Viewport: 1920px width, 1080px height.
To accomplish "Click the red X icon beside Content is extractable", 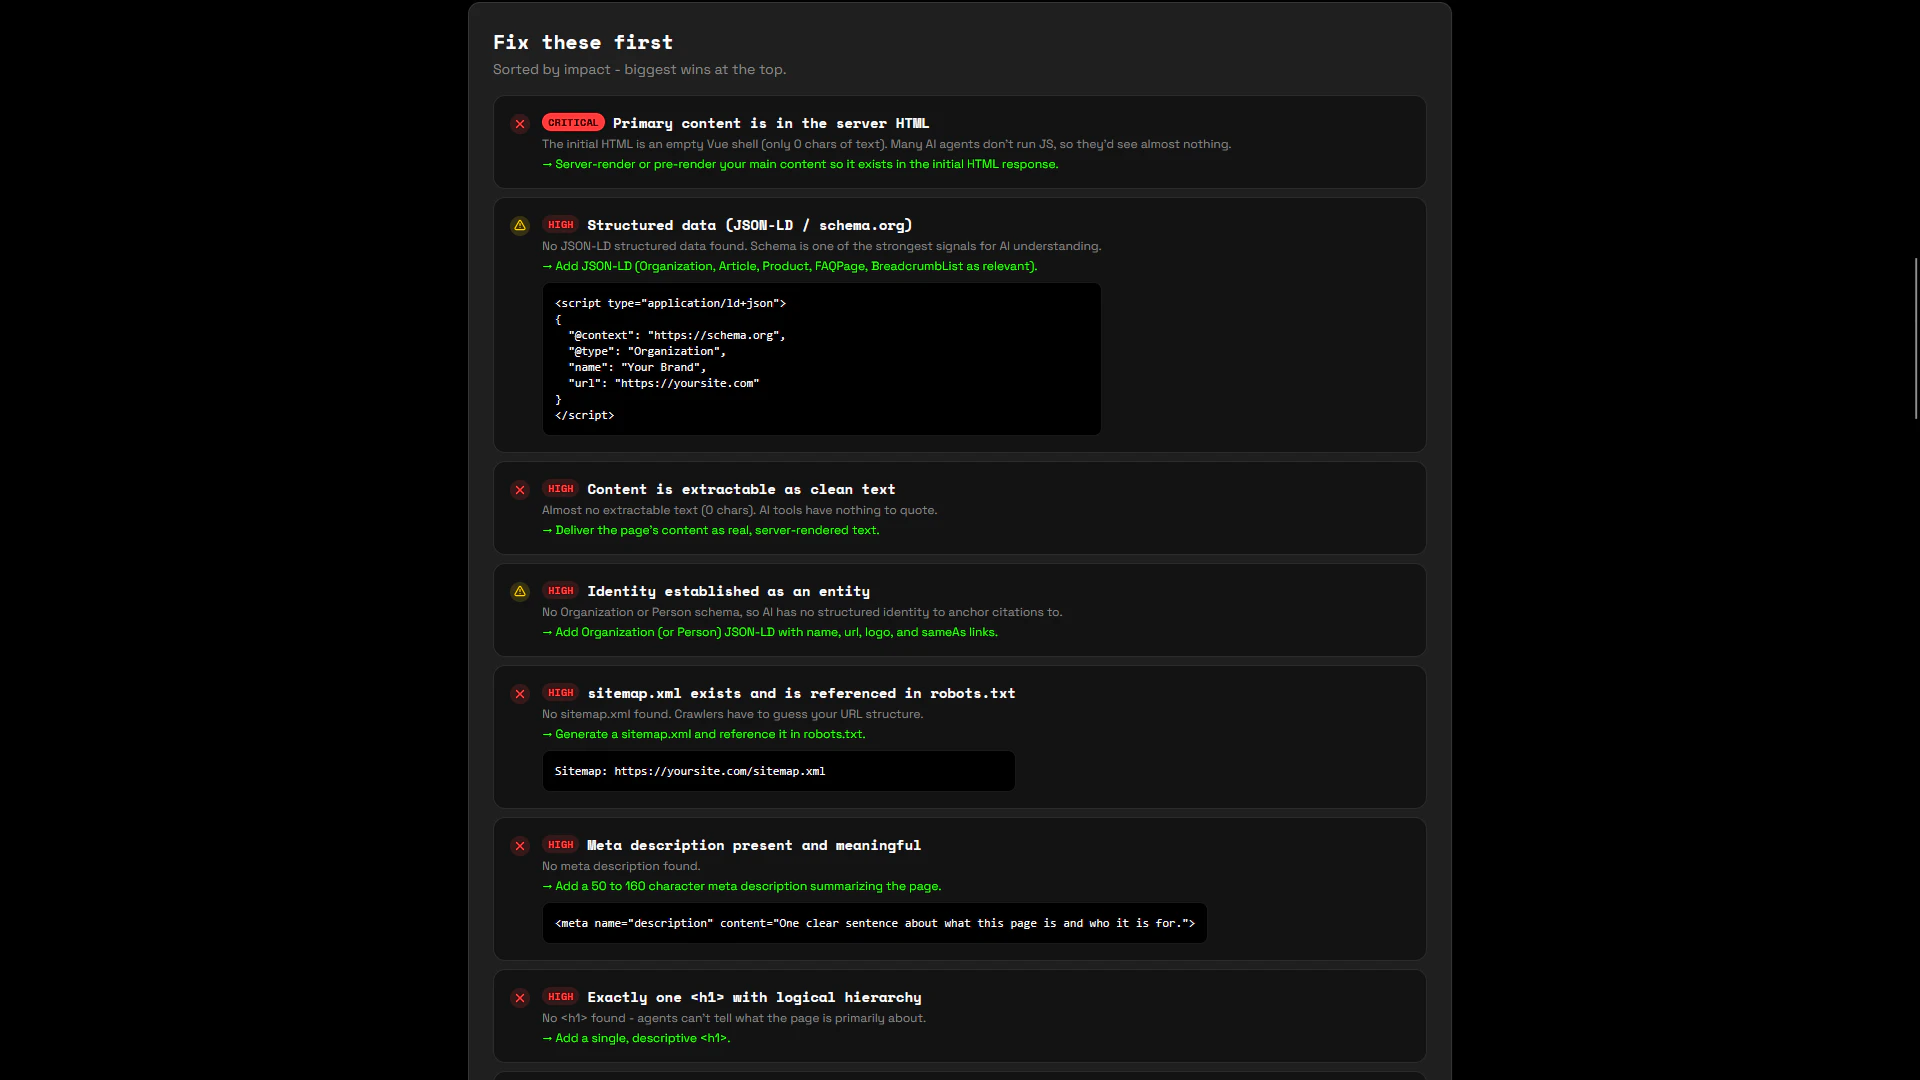I will pyautogui.click(x=520, y=490).
